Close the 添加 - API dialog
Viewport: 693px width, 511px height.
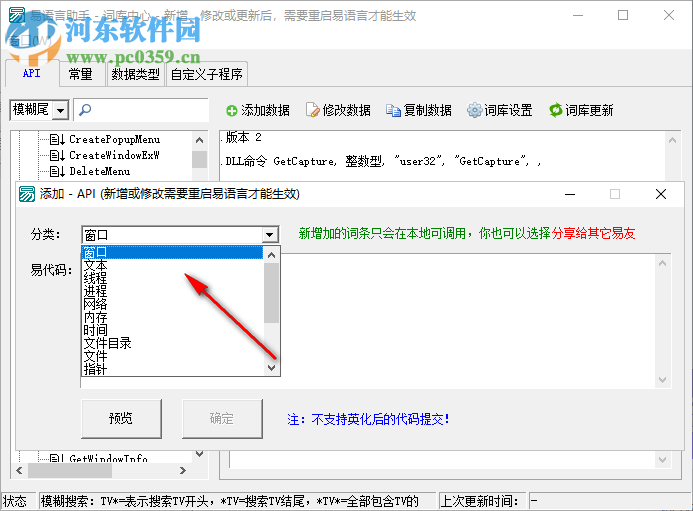pos(661,194)
